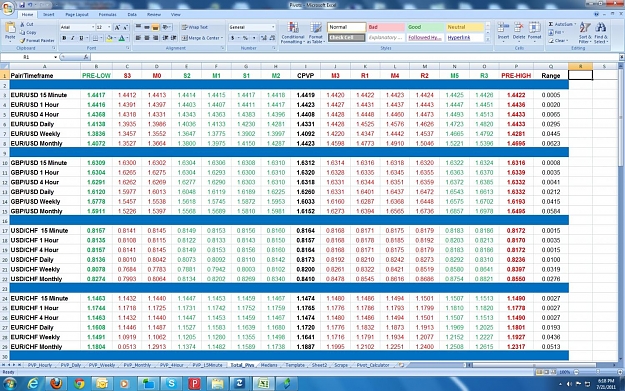Center text horizontally in cells

(x=147, y=38)
